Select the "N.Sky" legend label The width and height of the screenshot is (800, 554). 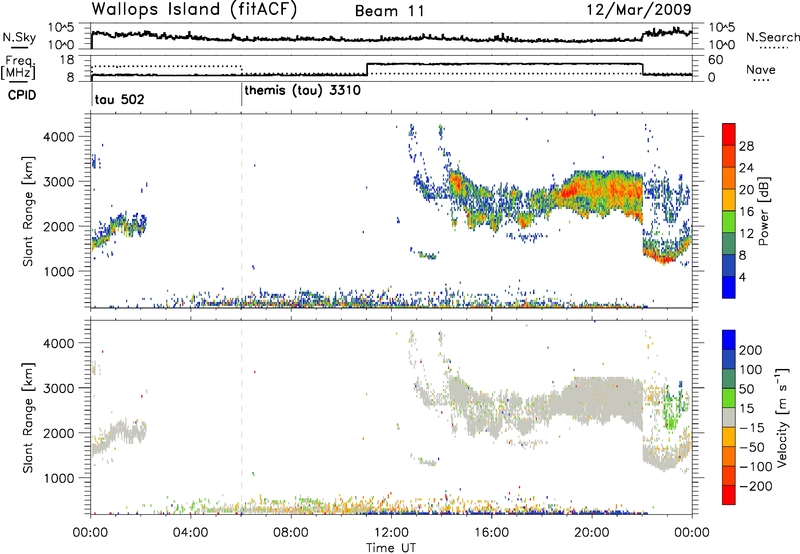point(19,37)
